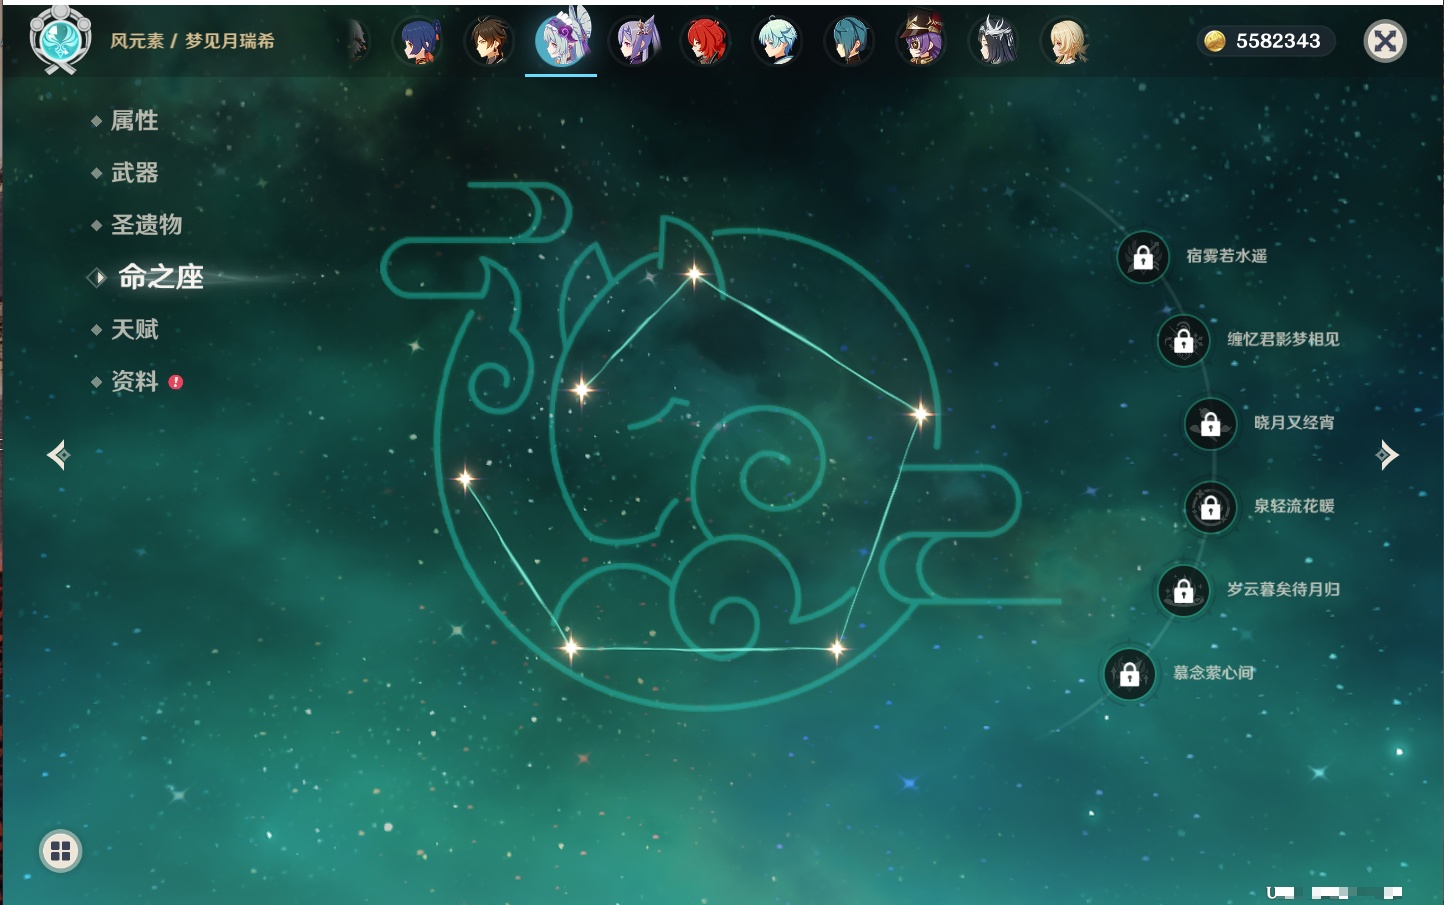This screenshot has height=905, width=1444.
Task: Open the locked constellation 宿雾若水遥
Action: pyautogui.click(x=1143, y=257)
